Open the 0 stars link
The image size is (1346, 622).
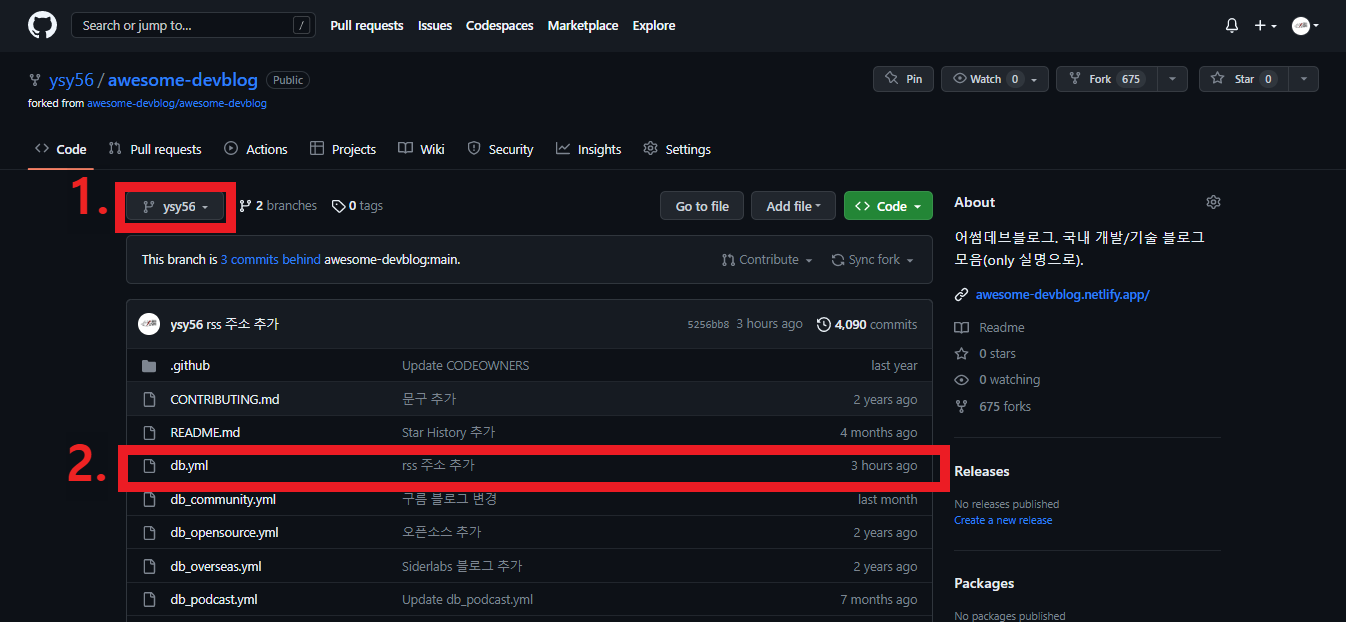[986, 354]
